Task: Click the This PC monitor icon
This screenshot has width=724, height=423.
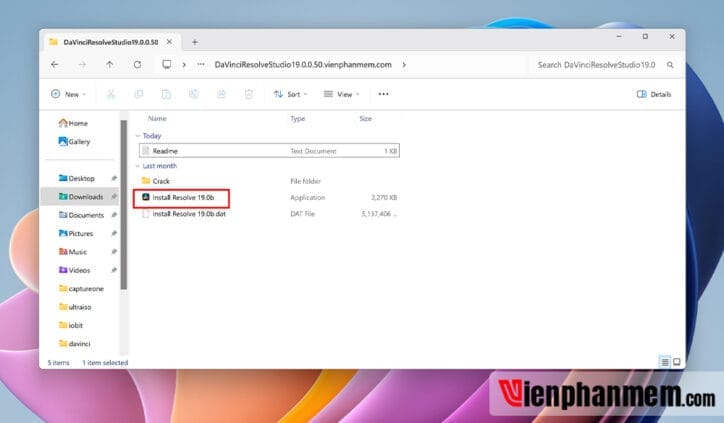Action: [167, 65]
